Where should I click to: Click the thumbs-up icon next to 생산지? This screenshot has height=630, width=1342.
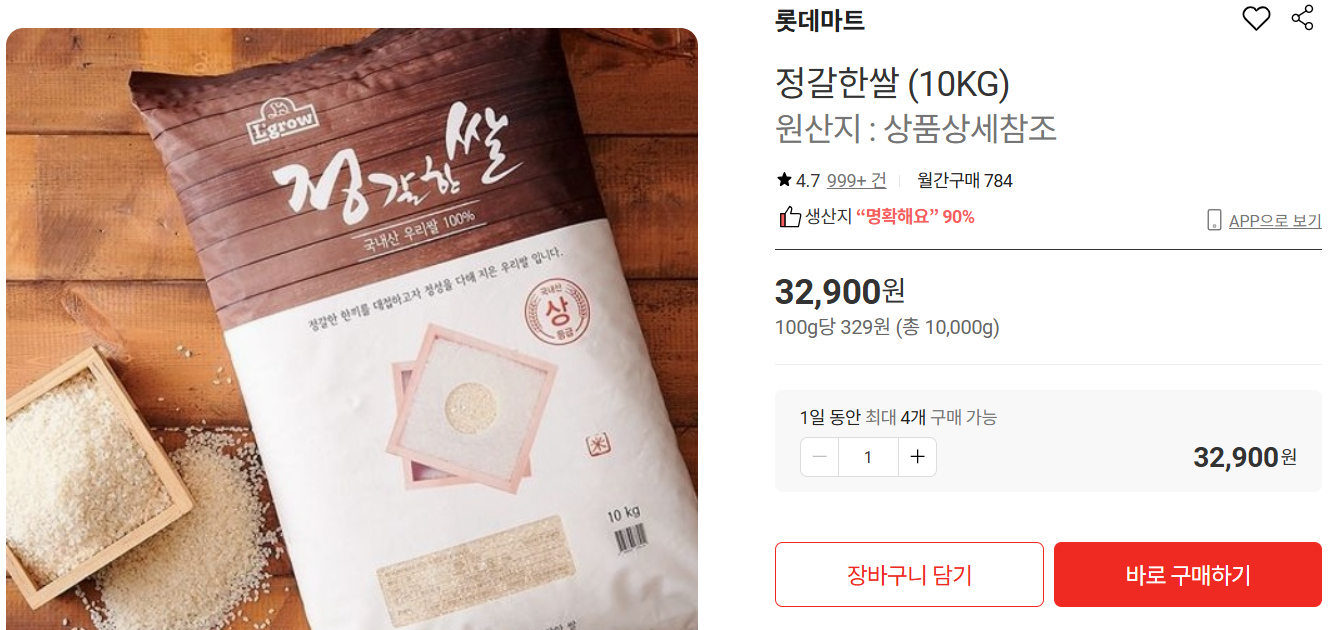click(x=790, y=217)
